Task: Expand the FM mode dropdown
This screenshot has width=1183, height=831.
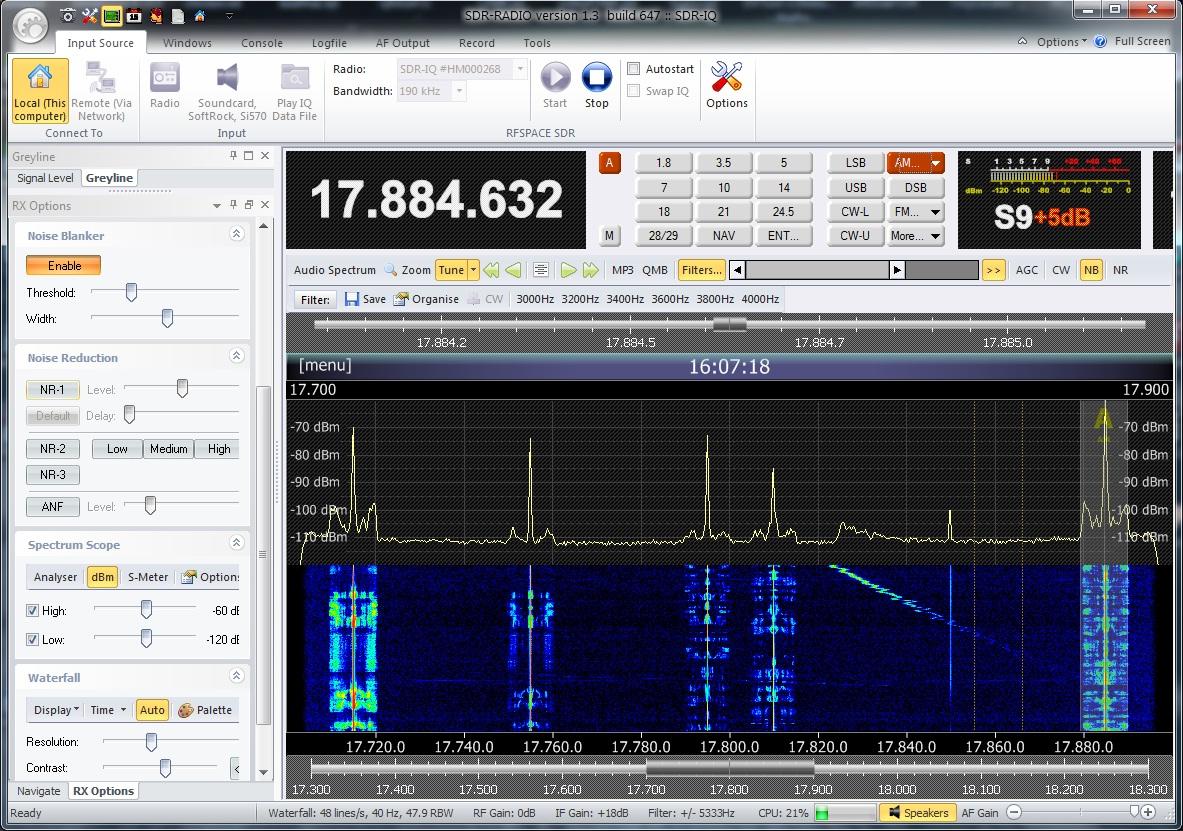Action: click(x=935, y=212)
